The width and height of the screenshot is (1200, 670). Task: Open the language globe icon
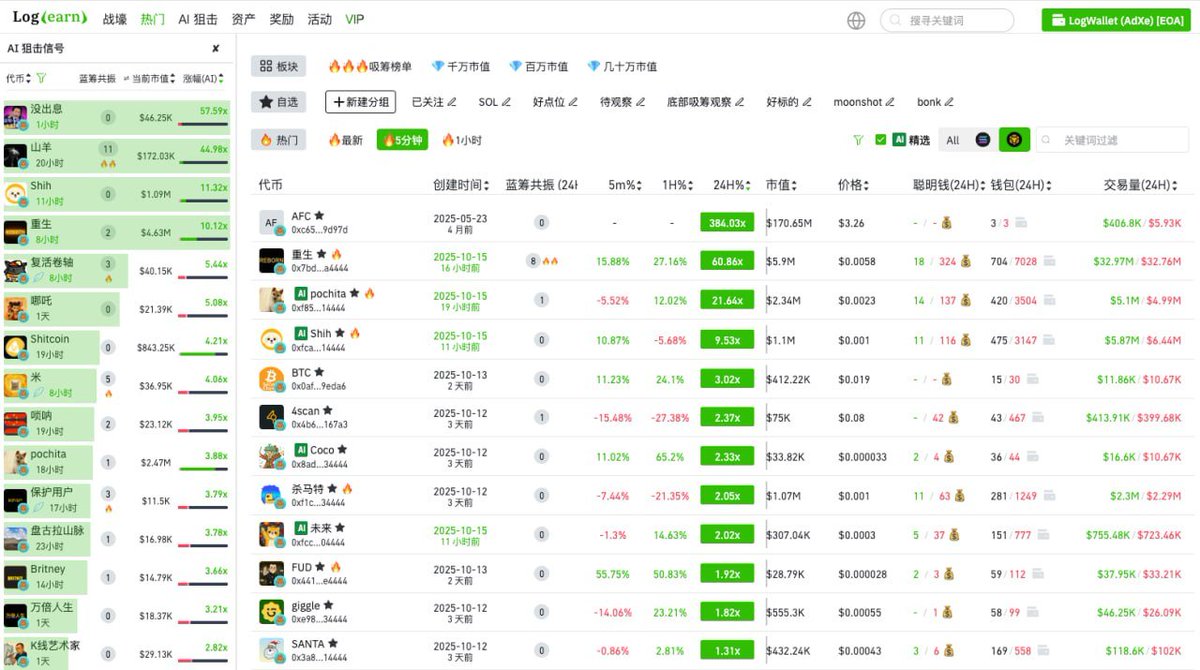tap(856, 20)
